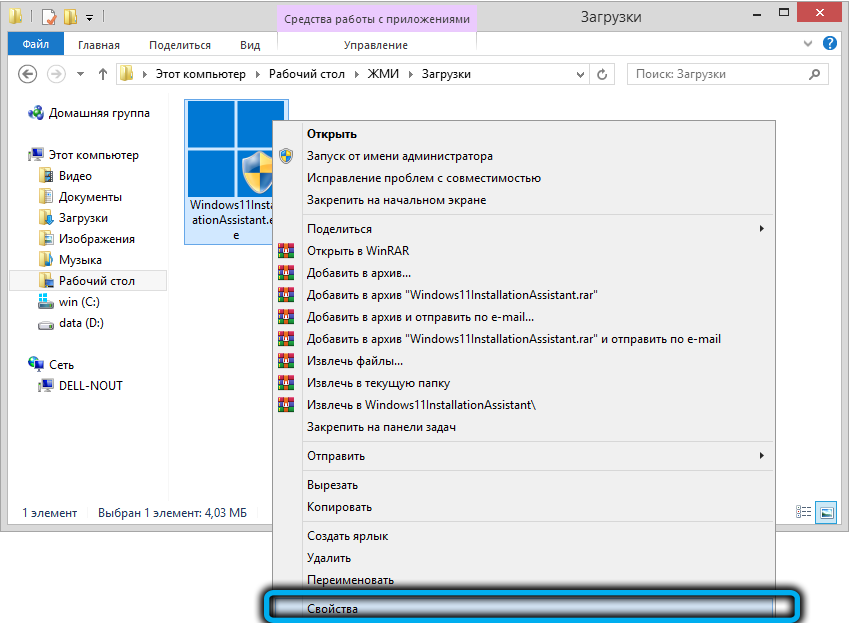Switch to details list view mode
Image resolution: width=849 pixels, height=623 pixels.
coord(804,512)
